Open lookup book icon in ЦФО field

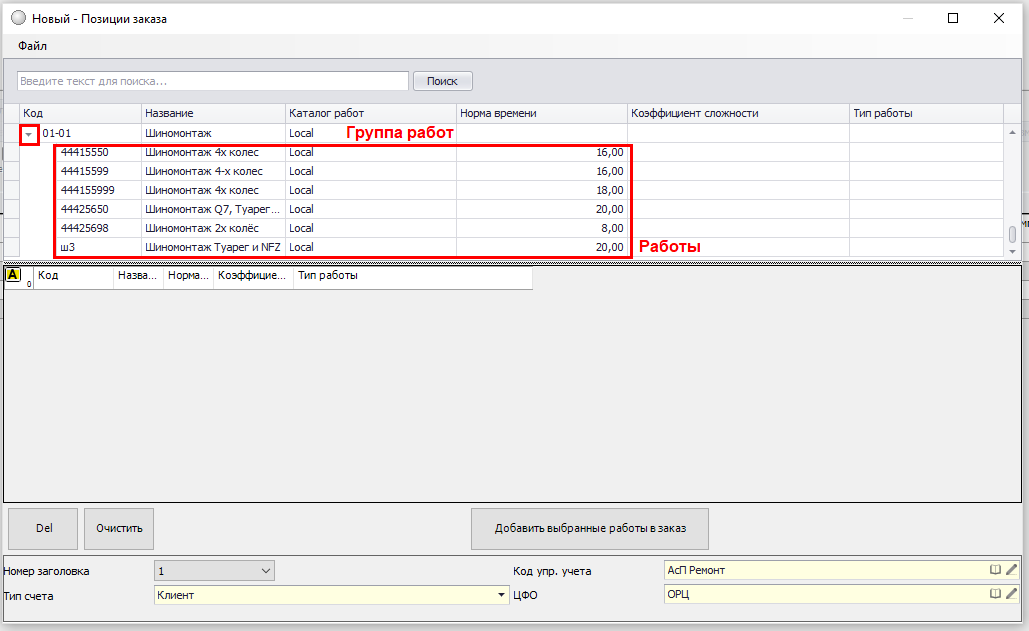(x=995, y=594)
